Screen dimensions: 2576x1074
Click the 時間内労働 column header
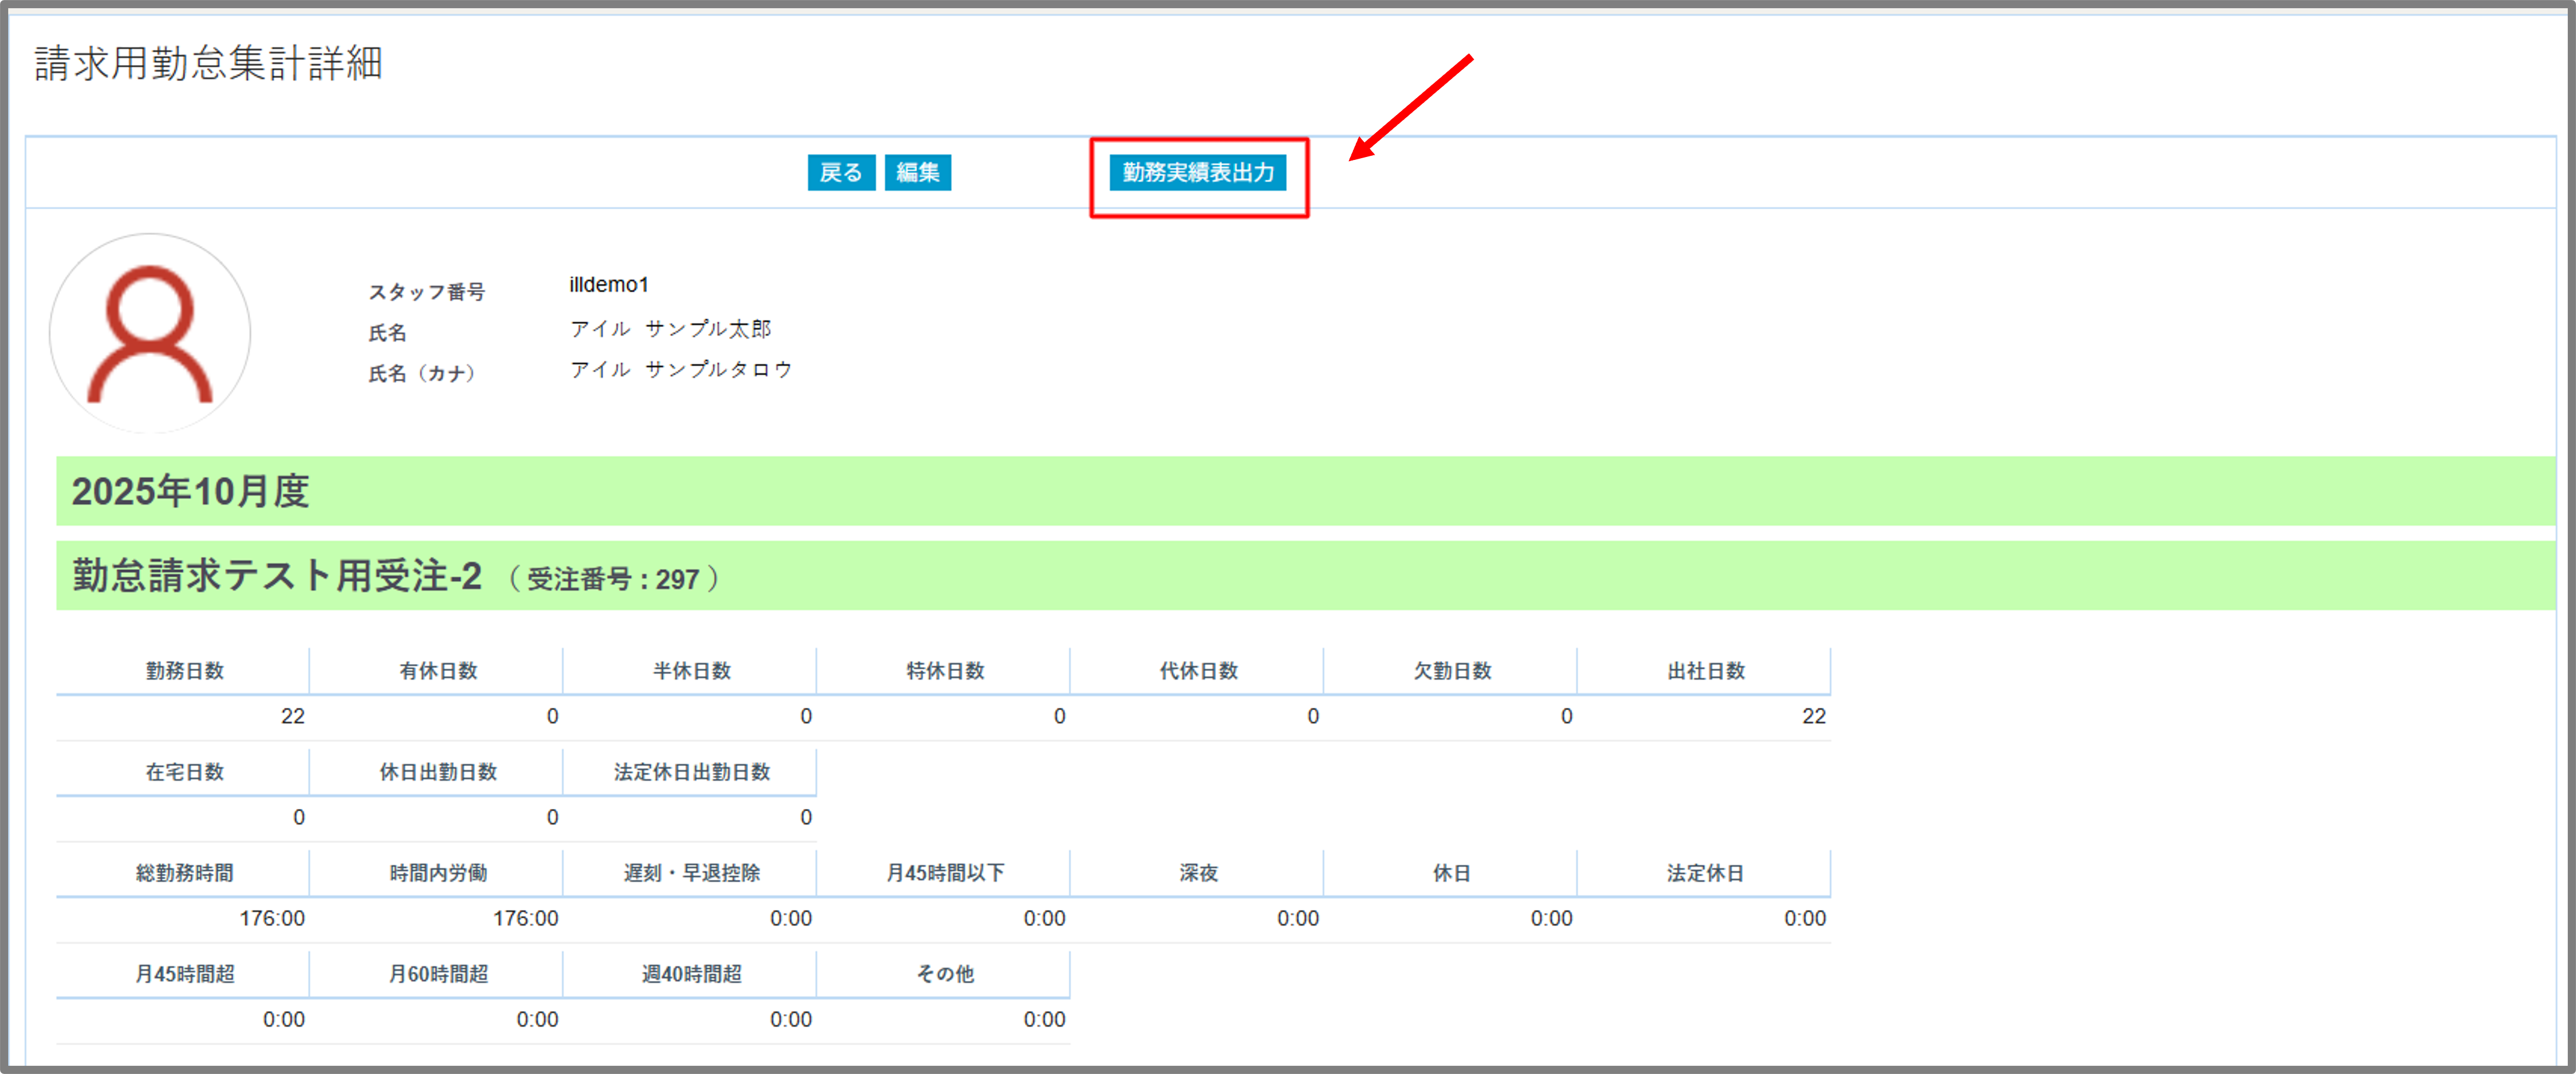point(438,873)
